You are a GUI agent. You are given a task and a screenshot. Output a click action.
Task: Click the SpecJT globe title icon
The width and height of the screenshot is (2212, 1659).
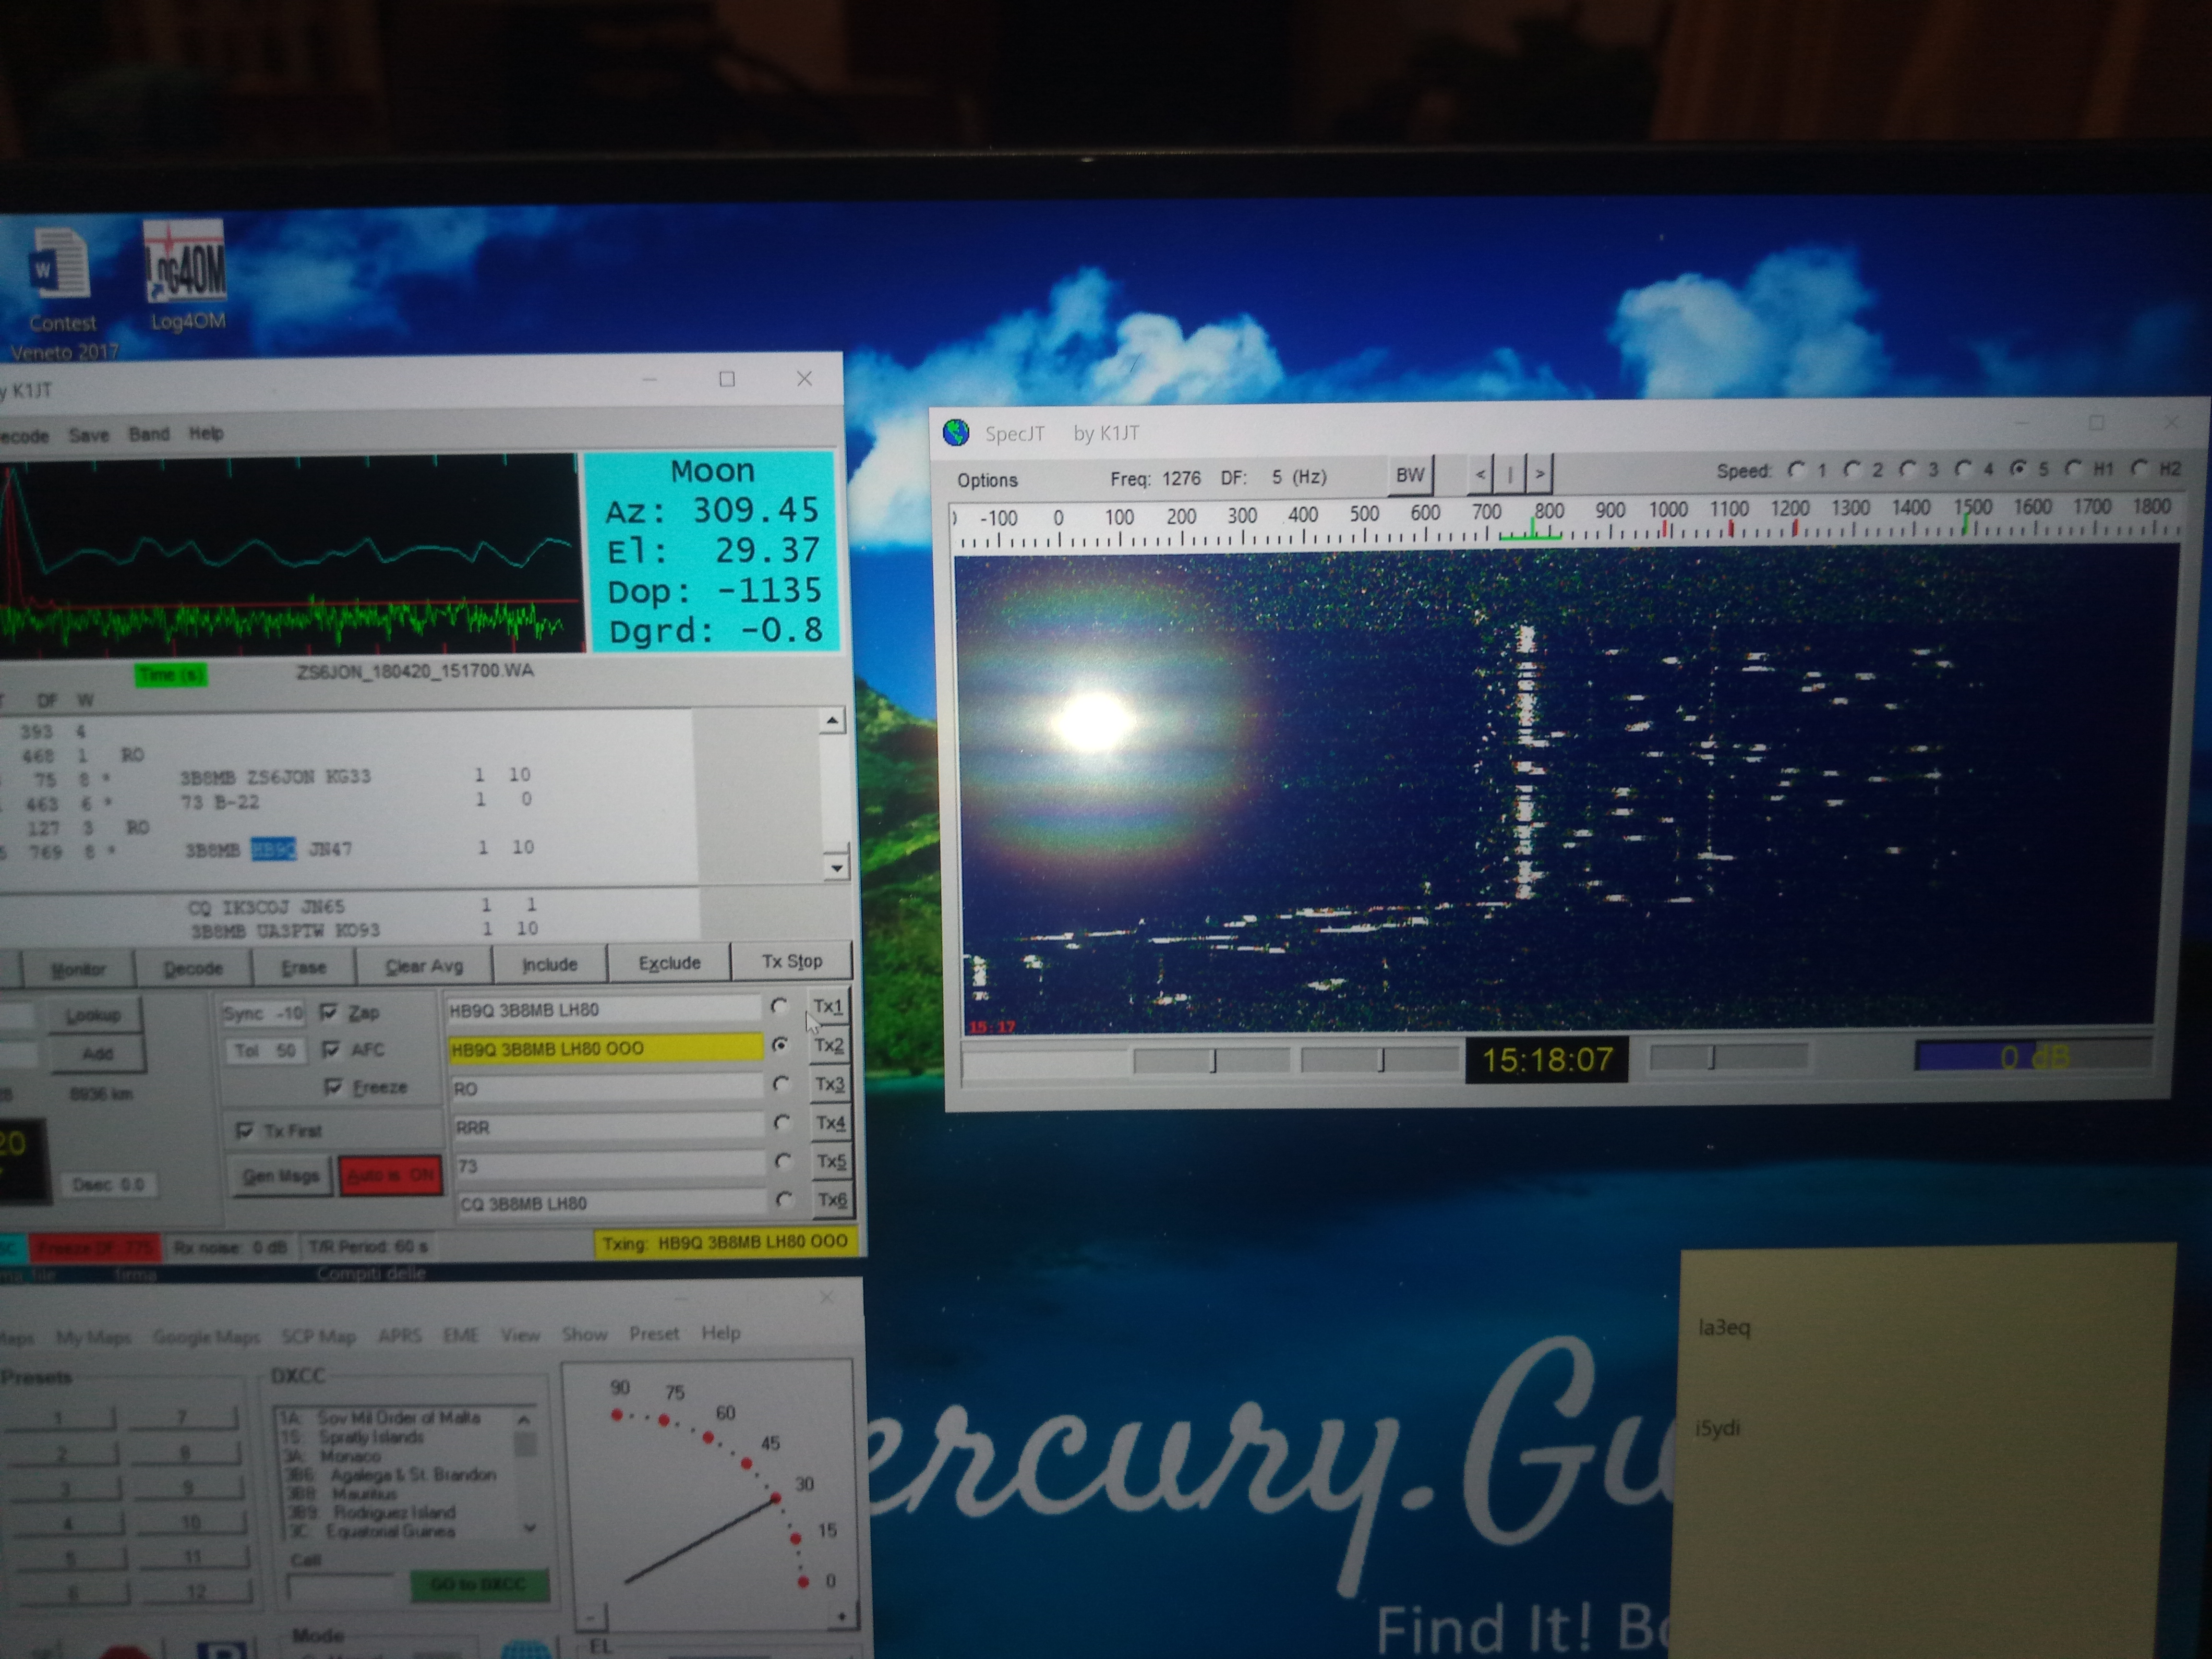(x=956, y=433)
